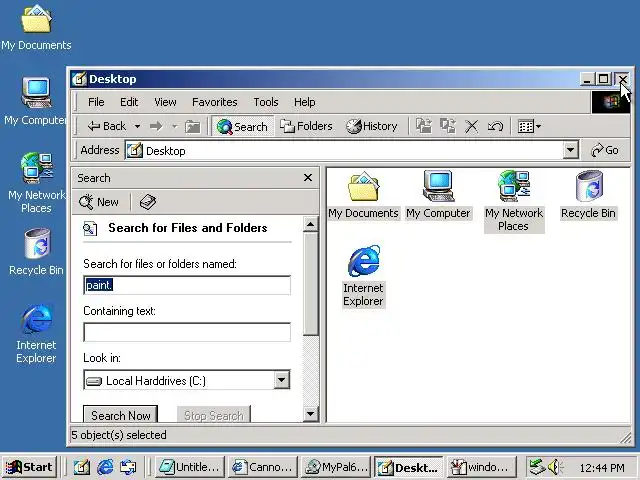Select My Computer in Explorer window
The width and height of the screenshot is (640, 480).
(438, 196)
